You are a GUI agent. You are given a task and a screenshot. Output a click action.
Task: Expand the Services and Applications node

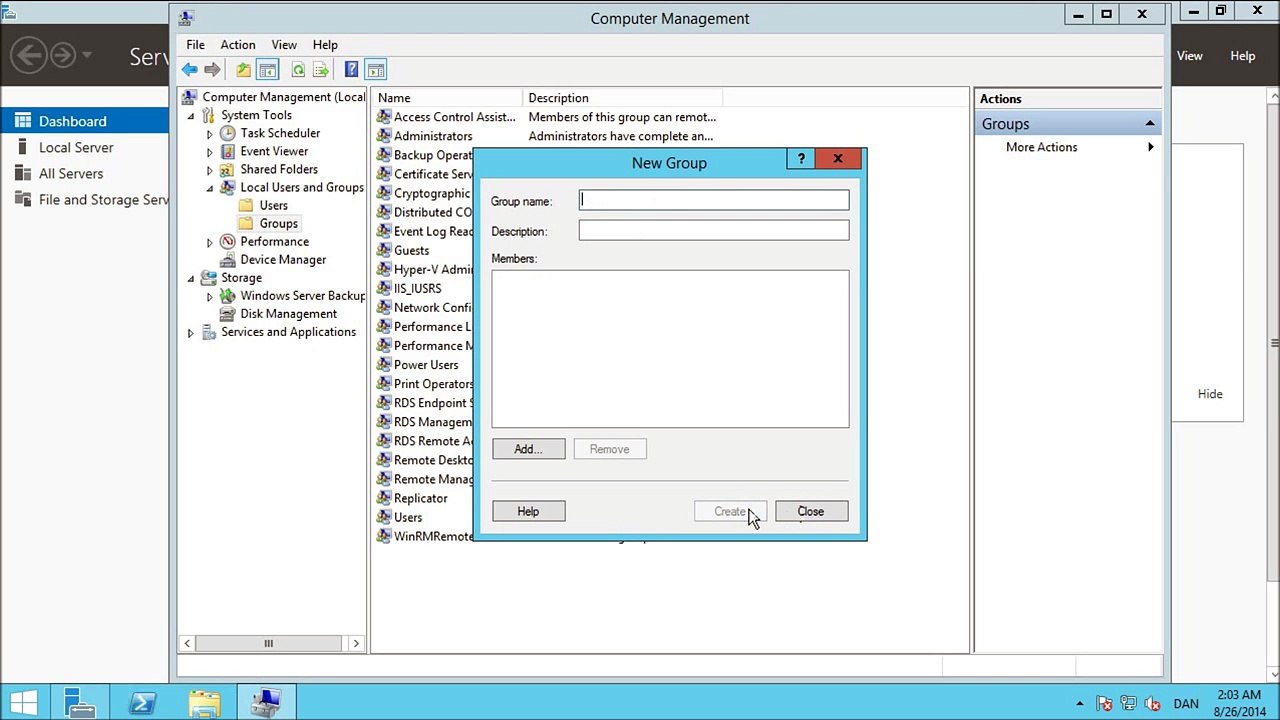pyautogui.click(x=191, y=332)
